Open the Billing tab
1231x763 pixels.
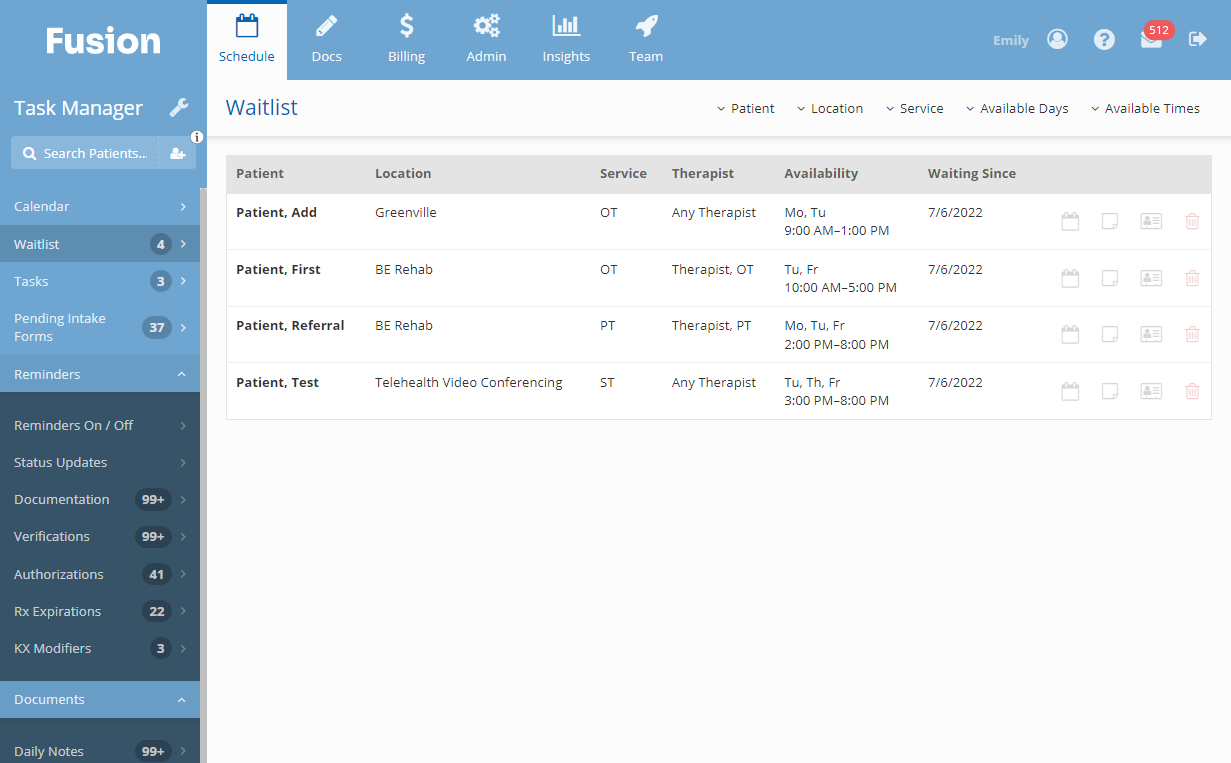pyautogui.click(x=407, y=40)
